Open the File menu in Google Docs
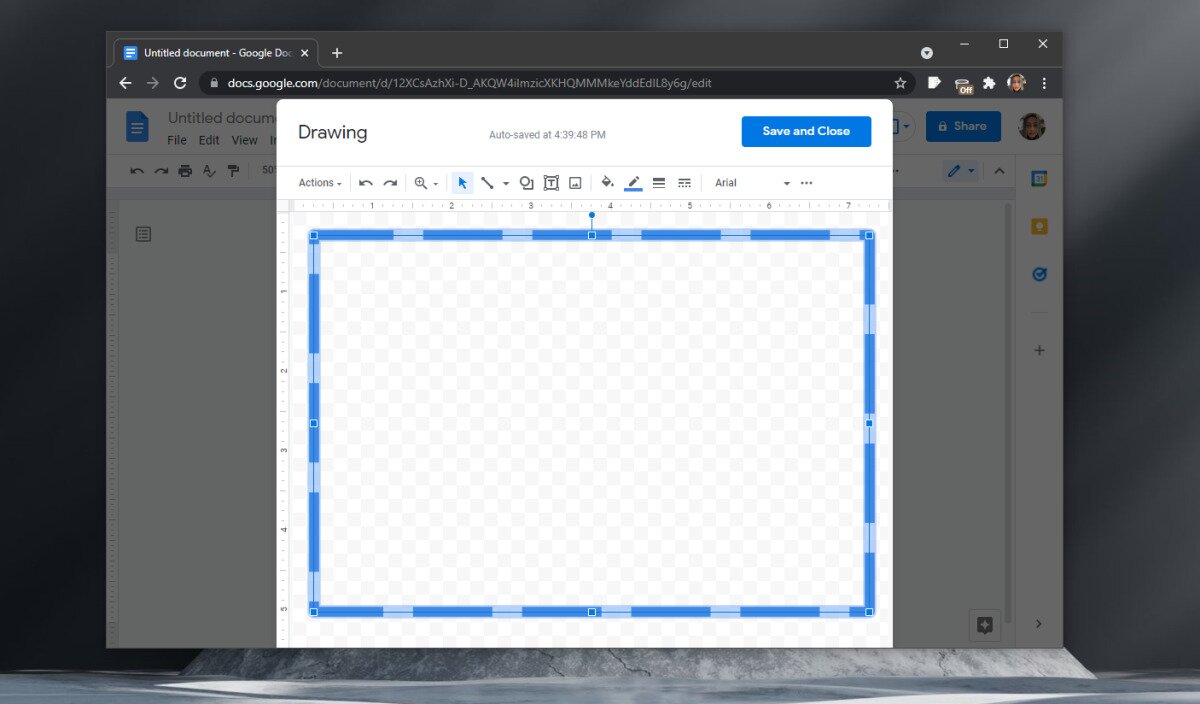 pos(176,140)
